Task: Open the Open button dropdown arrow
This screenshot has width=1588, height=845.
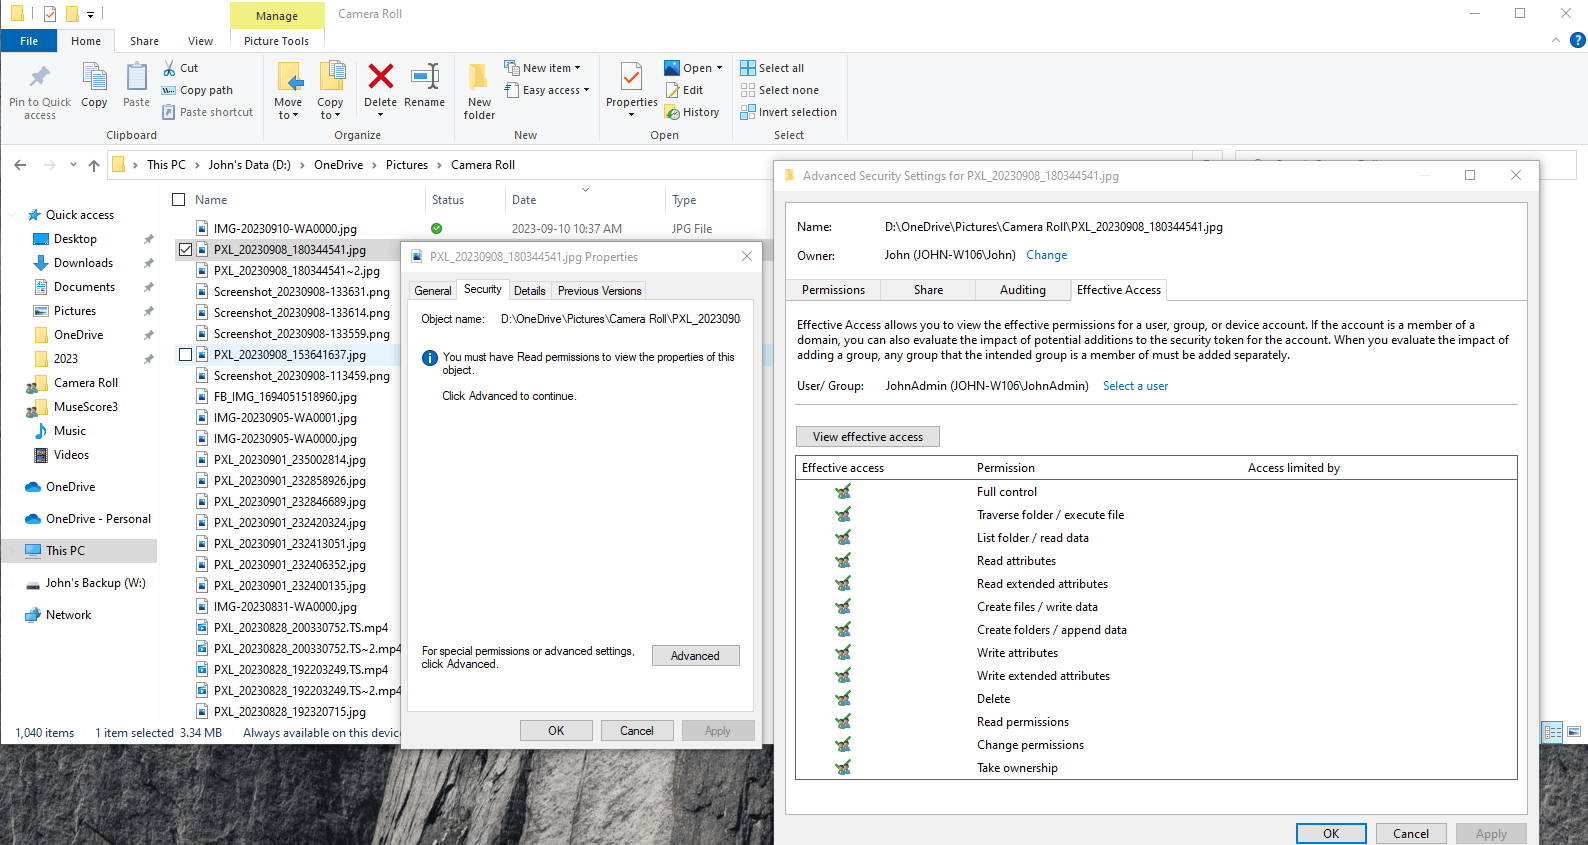Action: pyautogui.click(x=719, y=68)
